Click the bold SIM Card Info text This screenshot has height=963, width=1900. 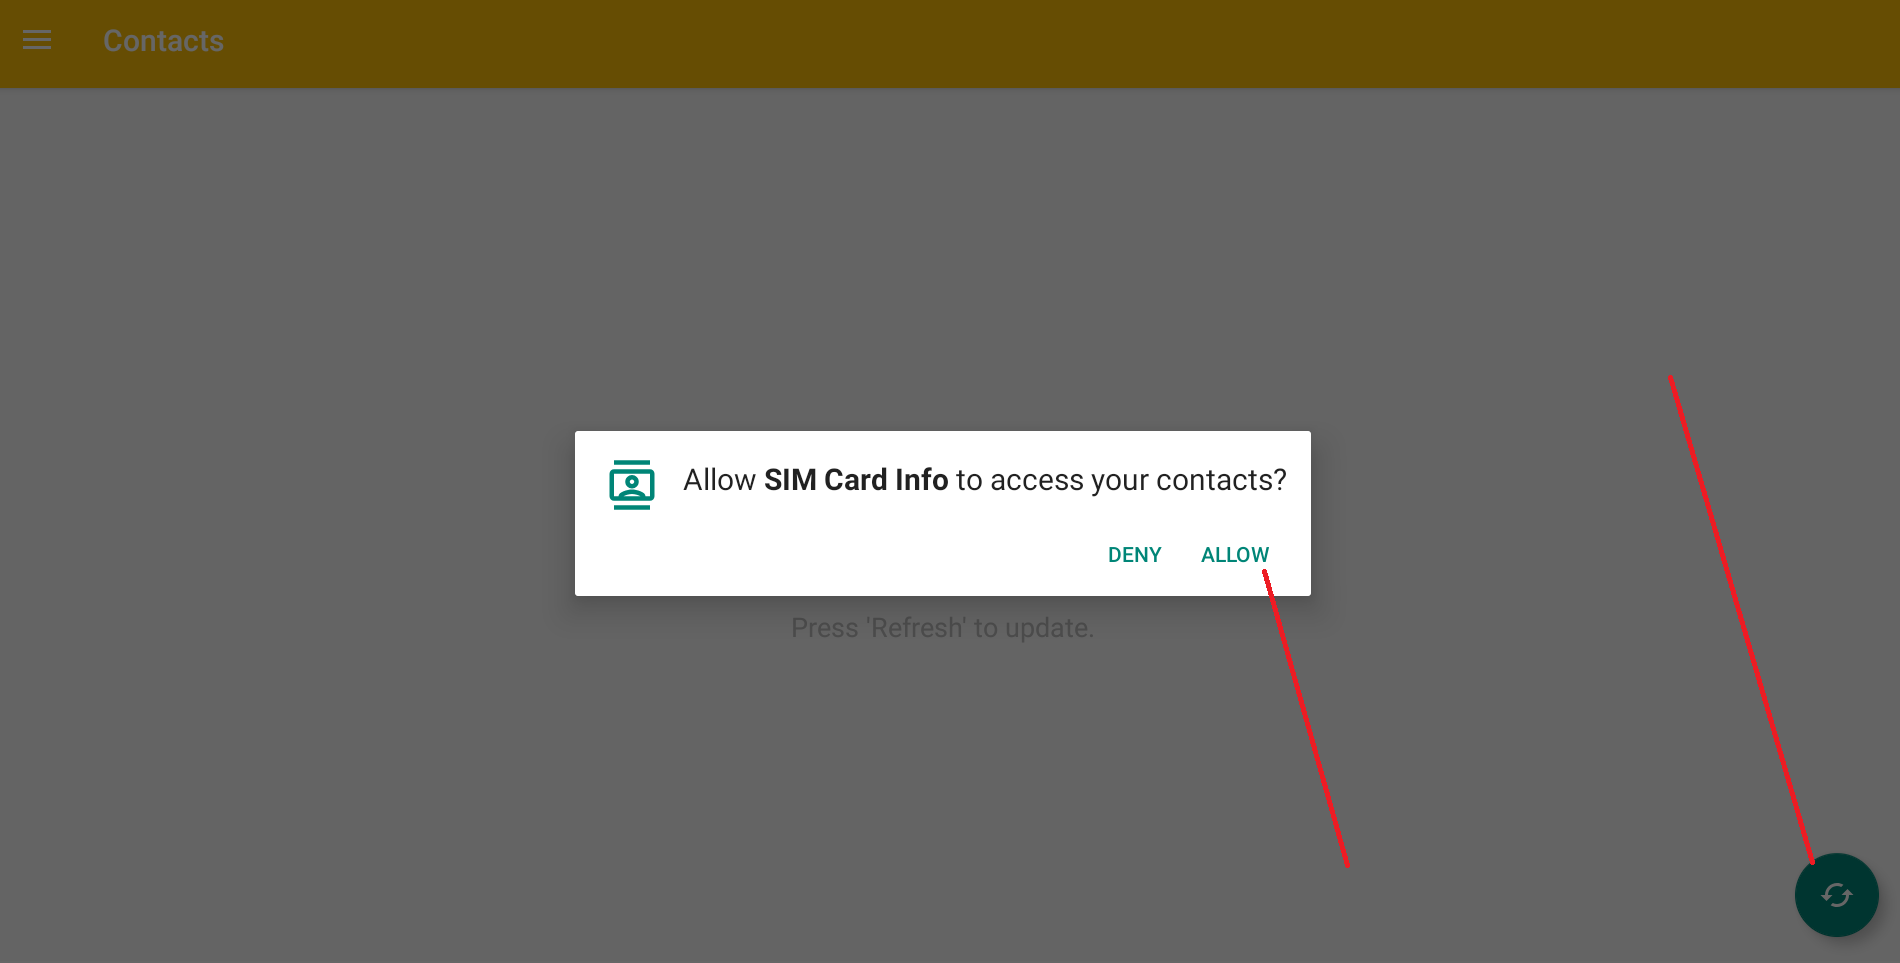point(856,480)
